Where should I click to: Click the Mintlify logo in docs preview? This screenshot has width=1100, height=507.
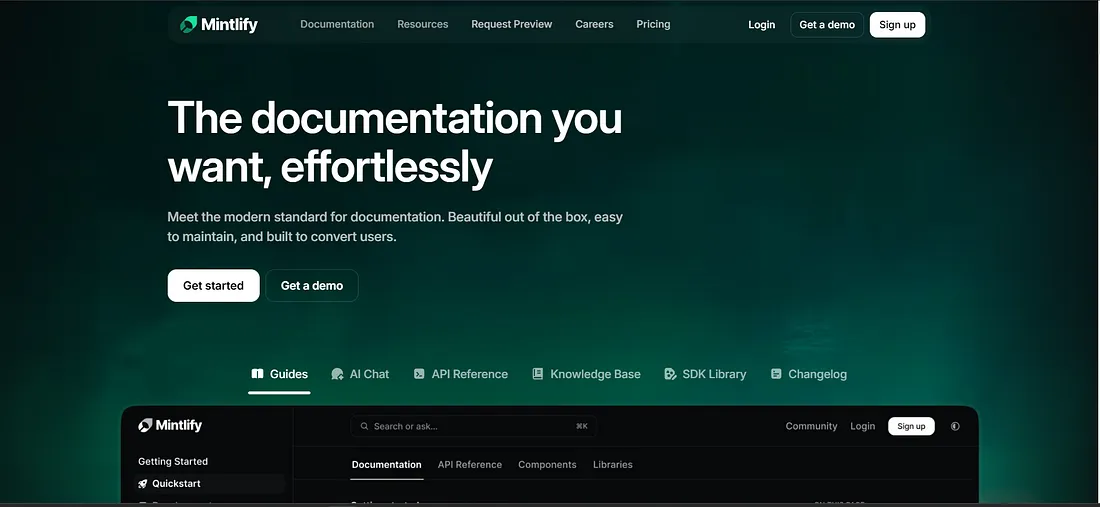pyautogui.click(x=170, y=425)
